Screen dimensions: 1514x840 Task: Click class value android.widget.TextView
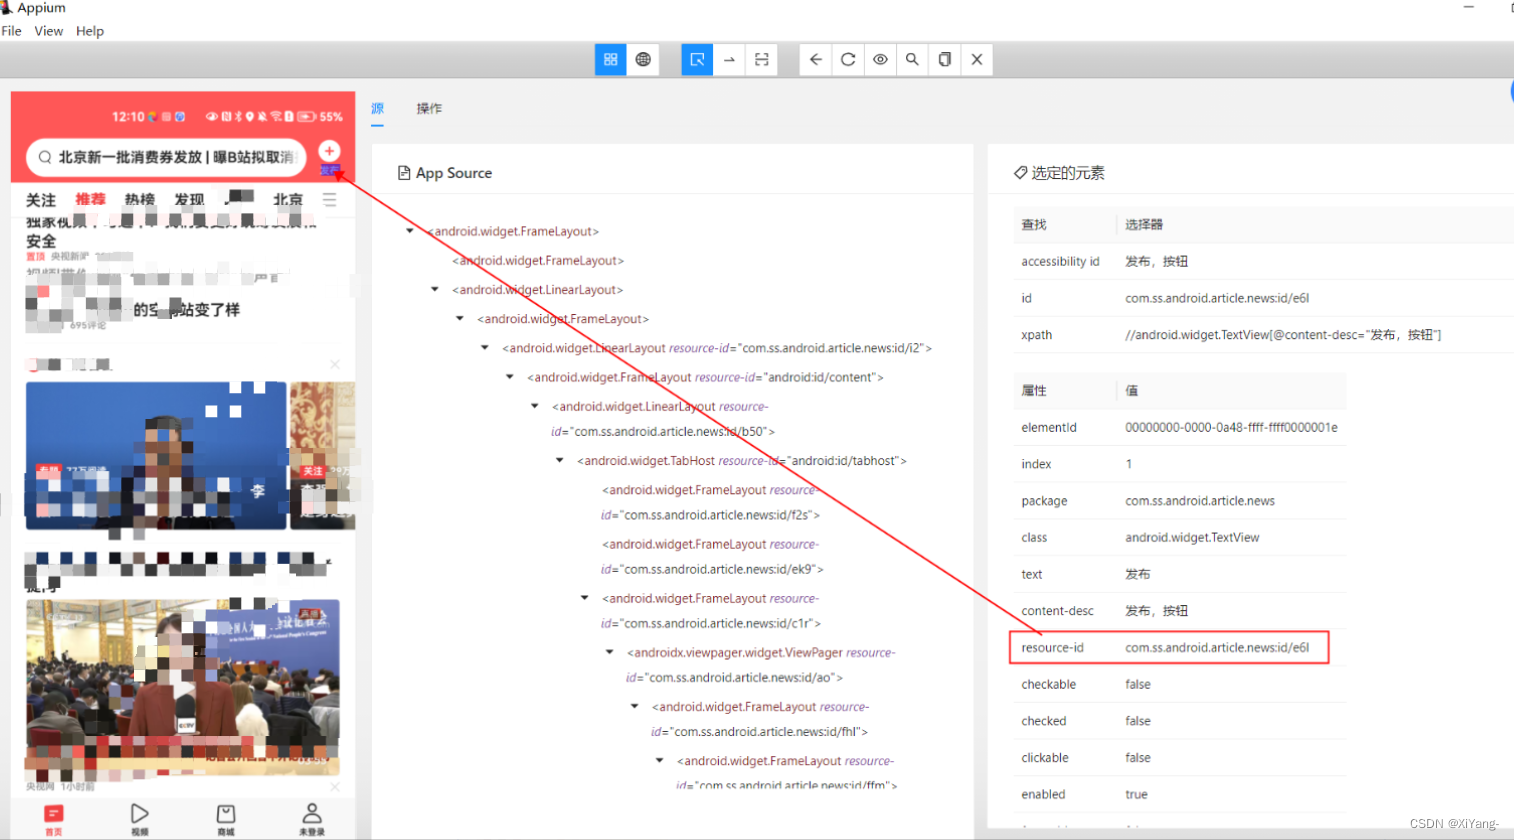point(1192,537)
